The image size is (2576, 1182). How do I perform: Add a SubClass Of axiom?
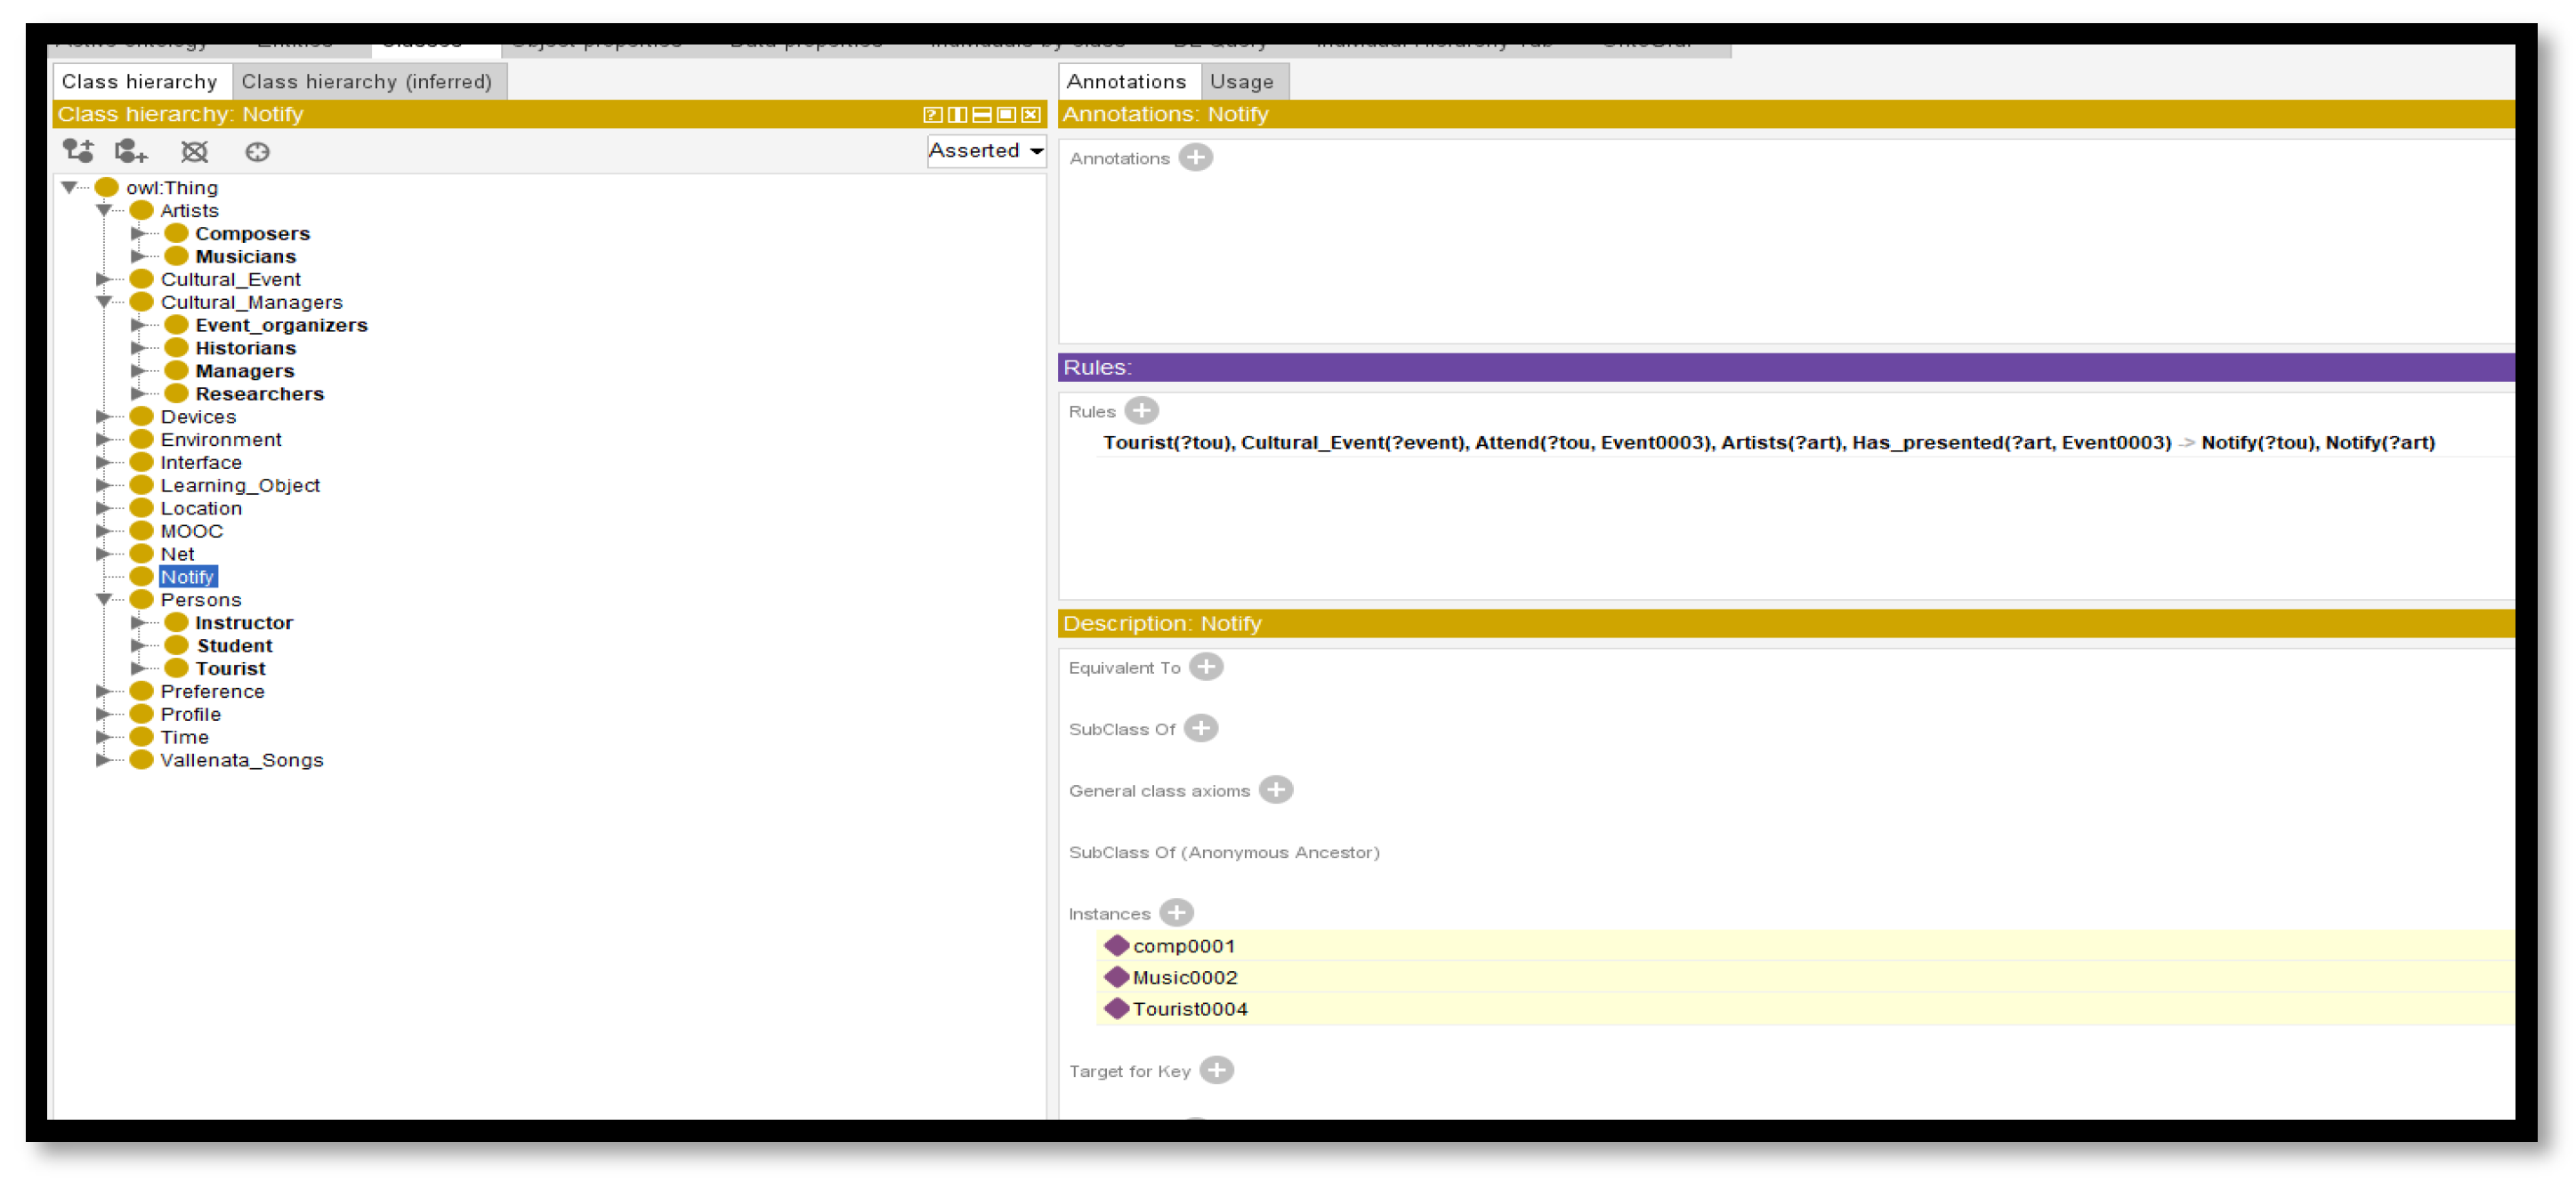click(x=1201, y=727)
